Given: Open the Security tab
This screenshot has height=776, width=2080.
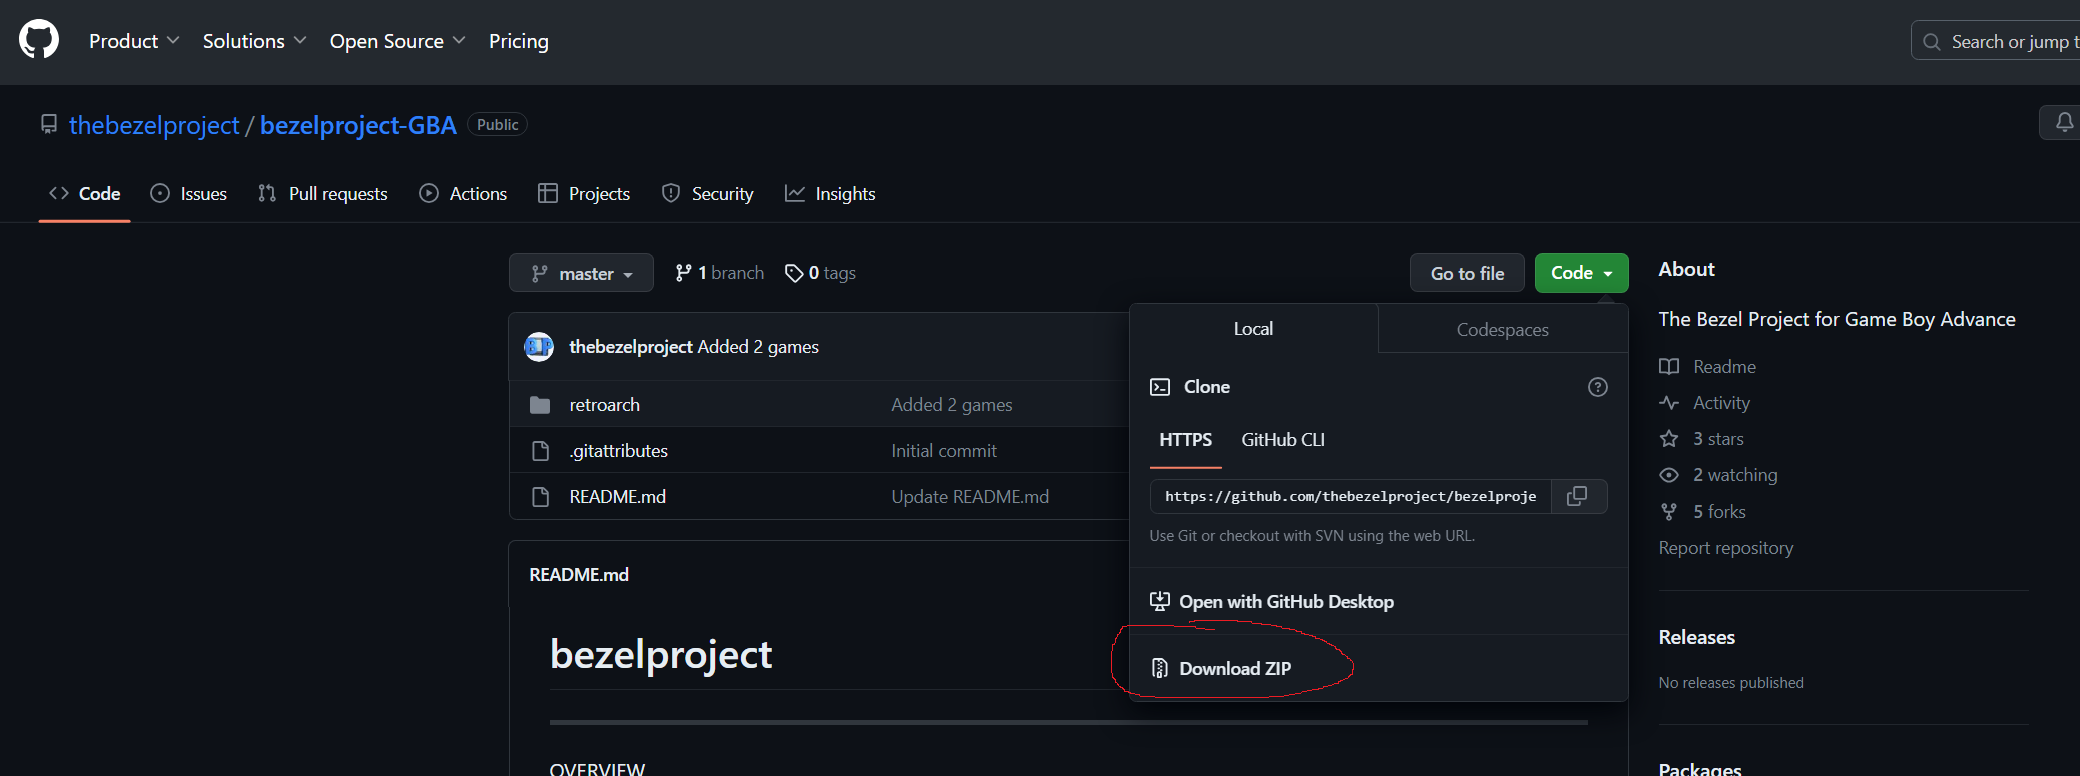Looking at the screenshot, I should [708, 194].
